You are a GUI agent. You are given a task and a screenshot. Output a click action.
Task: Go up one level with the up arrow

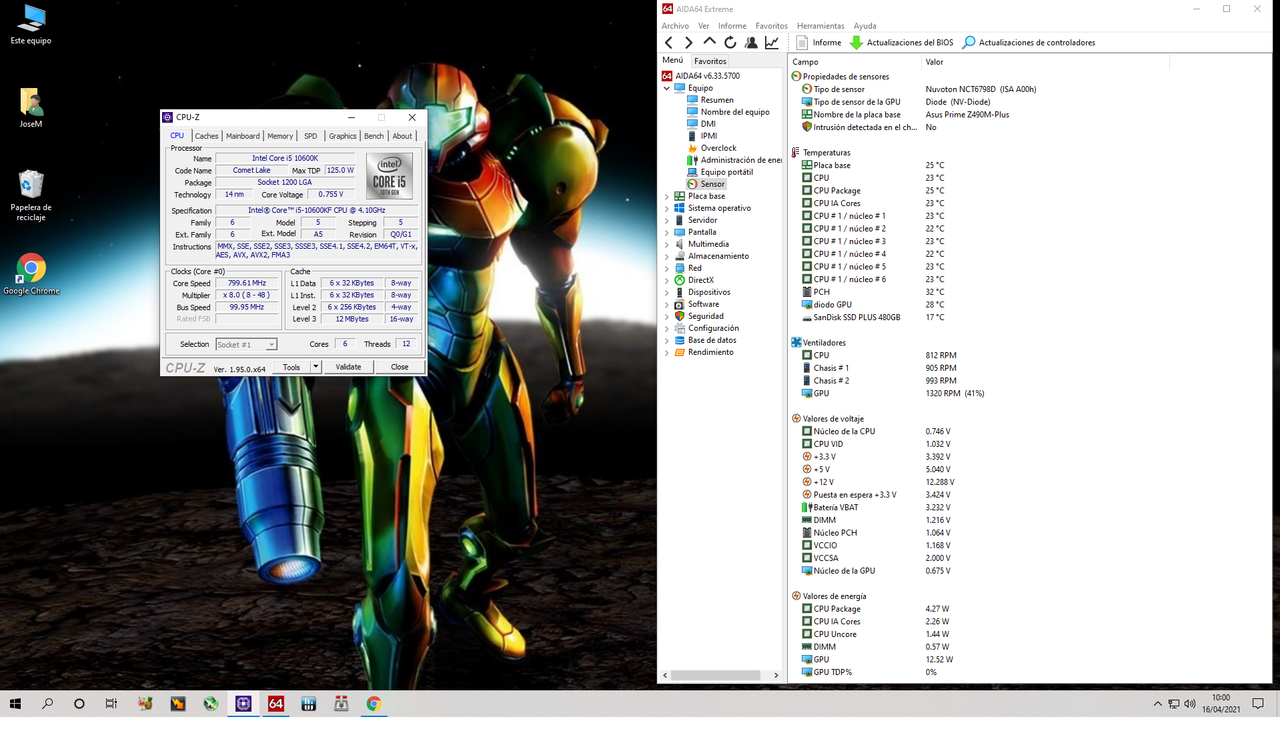709,43
